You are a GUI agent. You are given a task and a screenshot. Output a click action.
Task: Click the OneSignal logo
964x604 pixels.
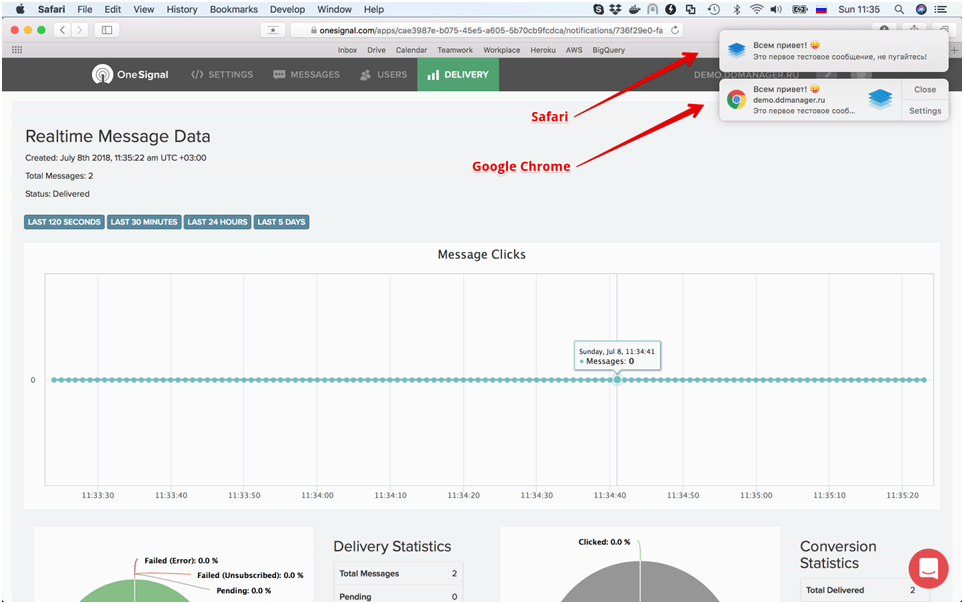click(130, 74)
